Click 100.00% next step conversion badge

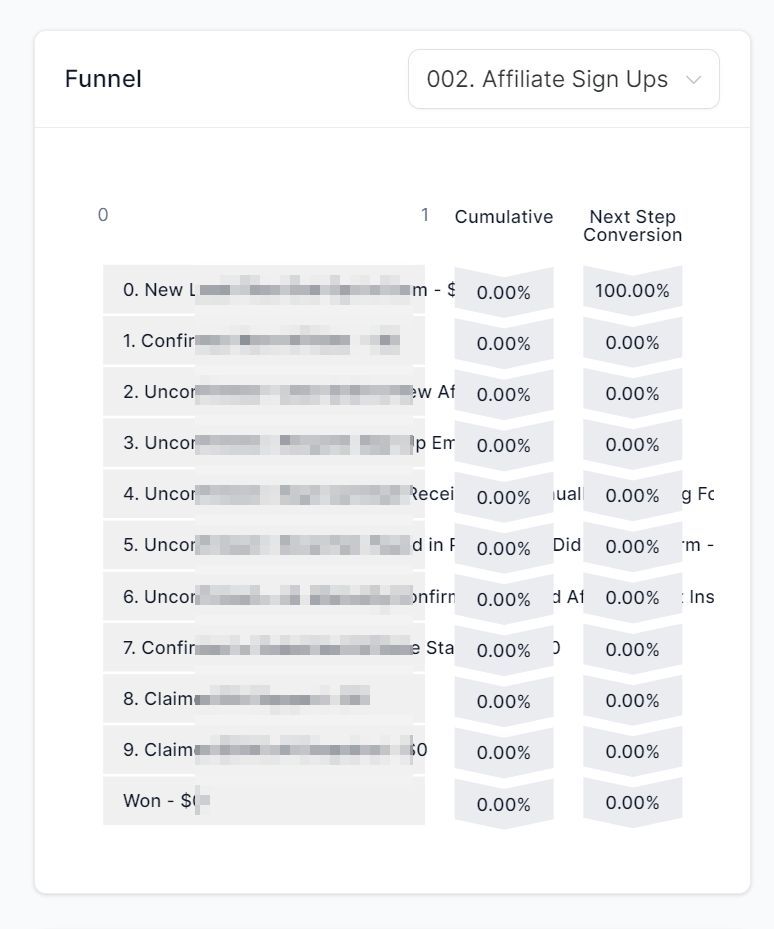tap(632, 292)
